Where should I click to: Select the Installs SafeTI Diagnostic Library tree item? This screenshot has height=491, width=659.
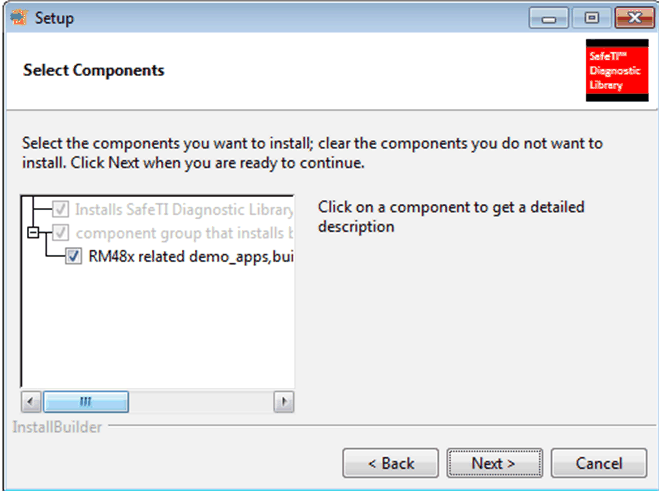click(x=185, y=210)
